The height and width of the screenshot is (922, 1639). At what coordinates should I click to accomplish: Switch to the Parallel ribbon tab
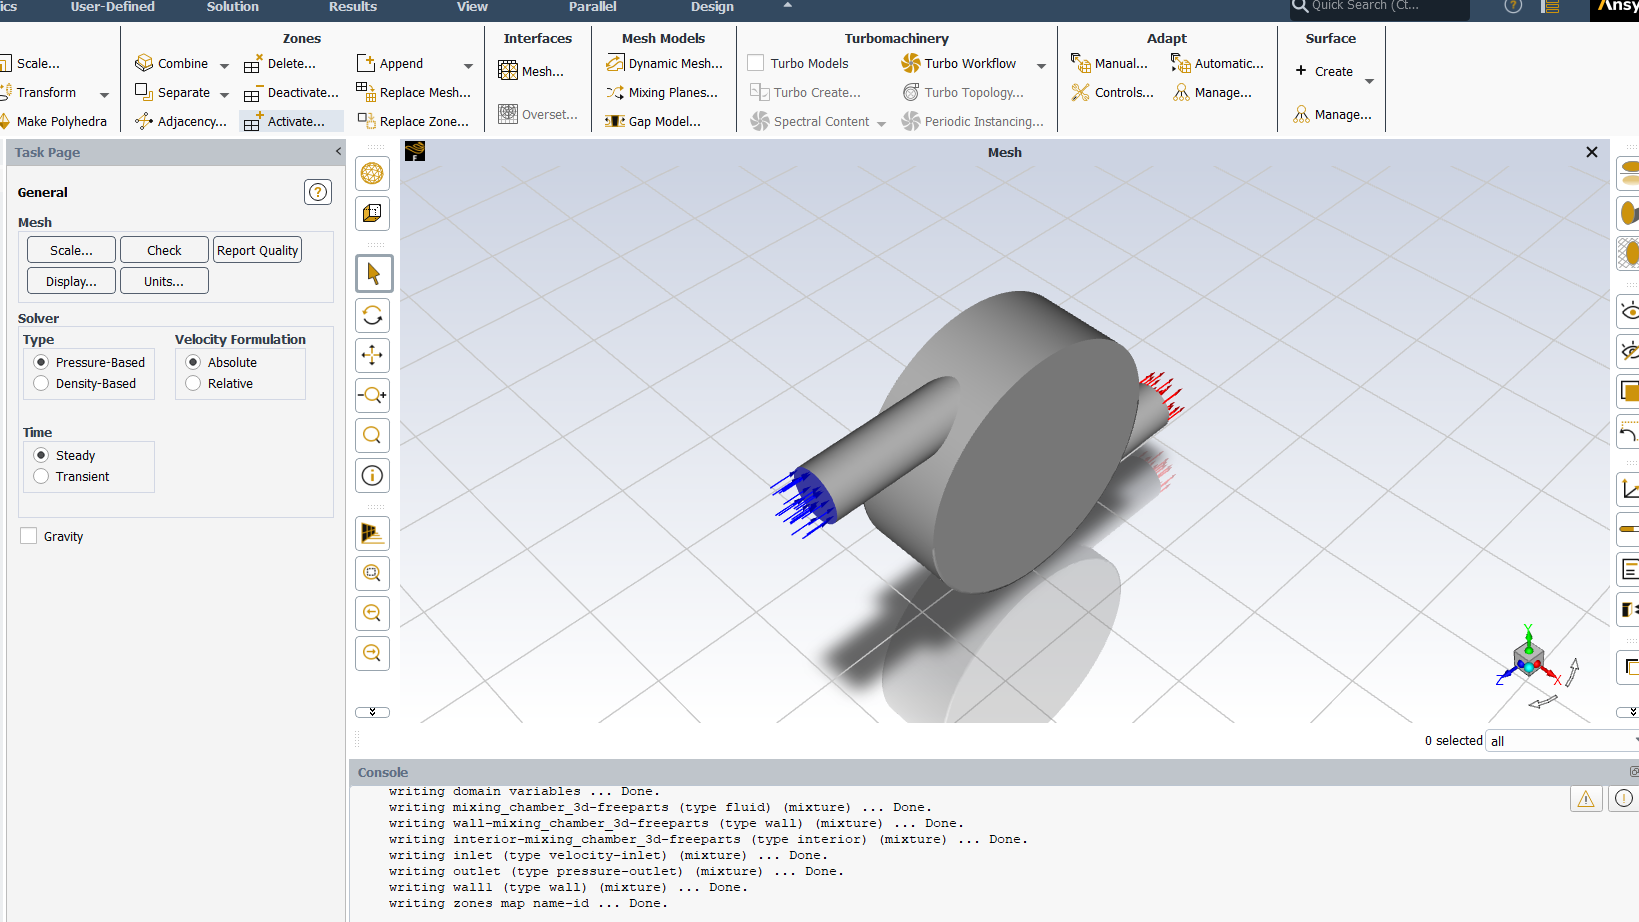pos(592,7)
